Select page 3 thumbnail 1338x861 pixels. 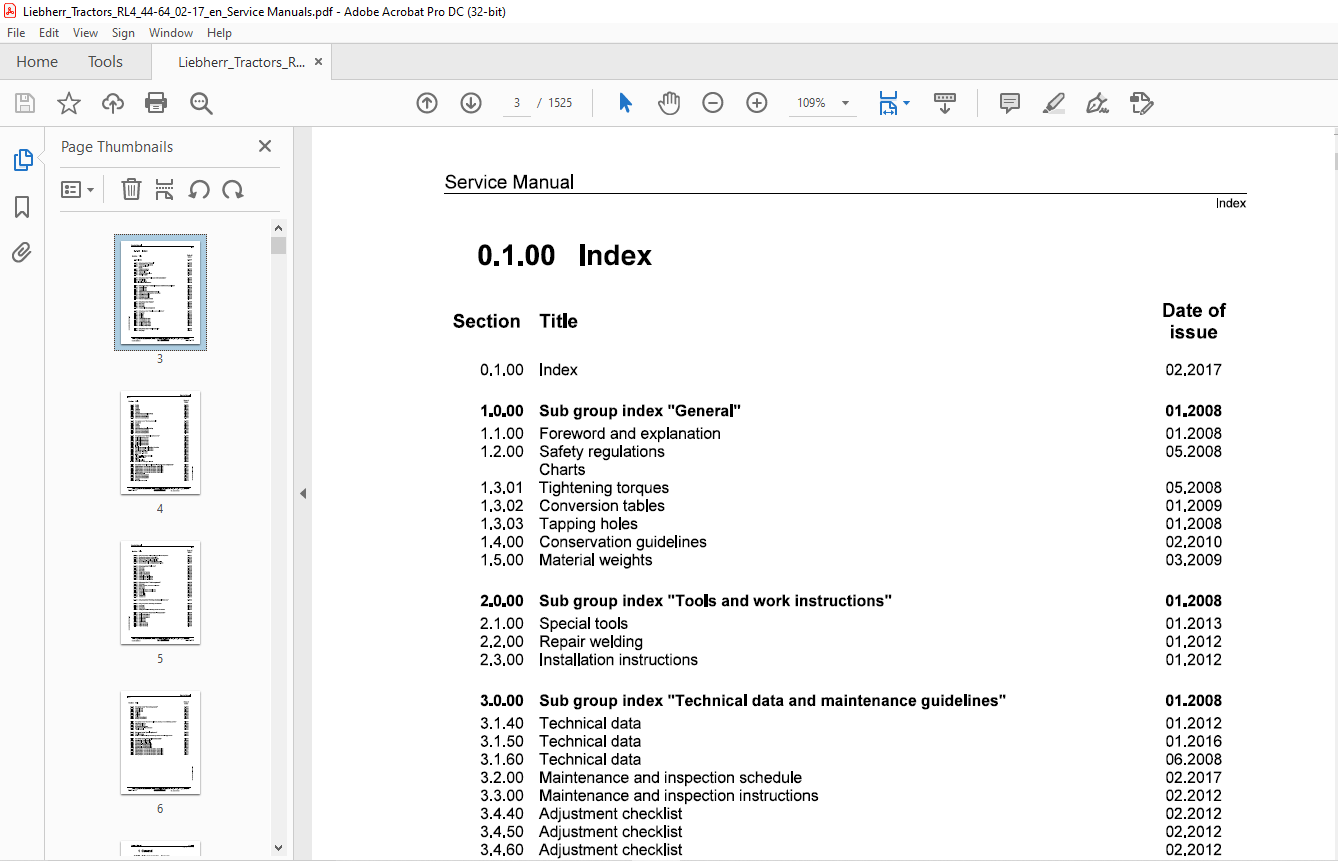click(x=160, y=292)
